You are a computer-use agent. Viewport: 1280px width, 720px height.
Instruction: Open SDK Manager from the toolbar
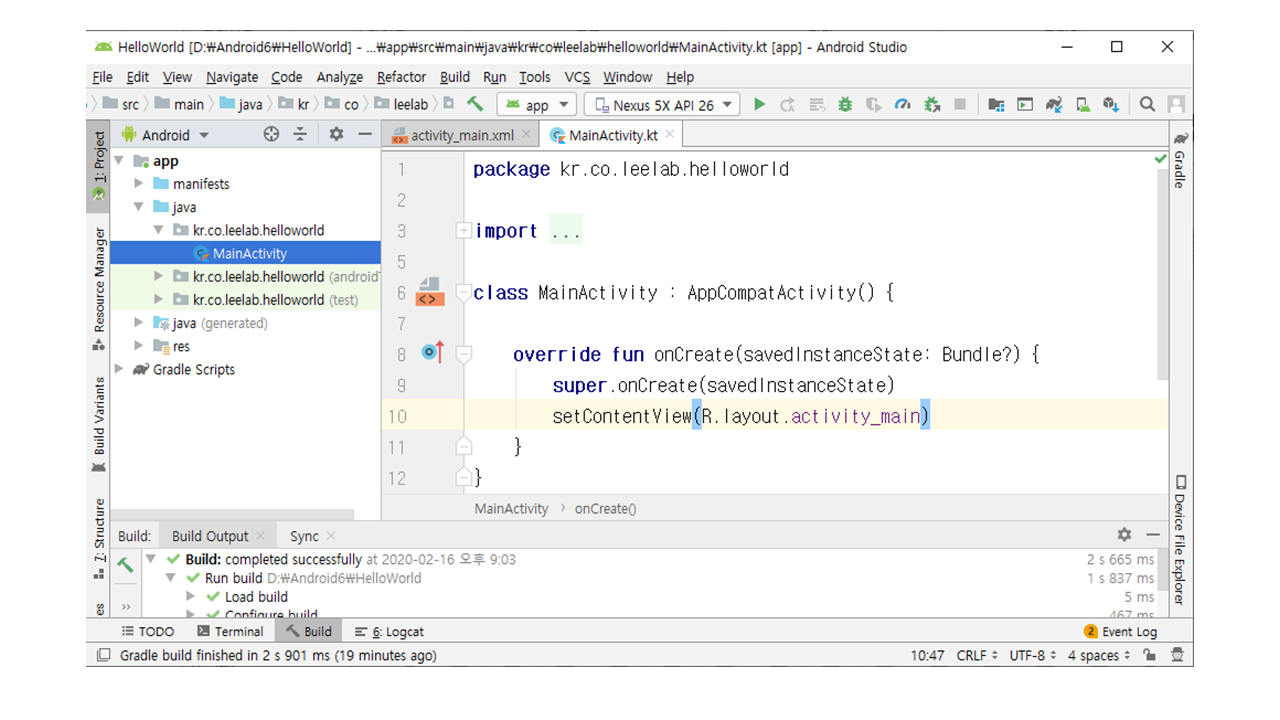[1111, 104]
